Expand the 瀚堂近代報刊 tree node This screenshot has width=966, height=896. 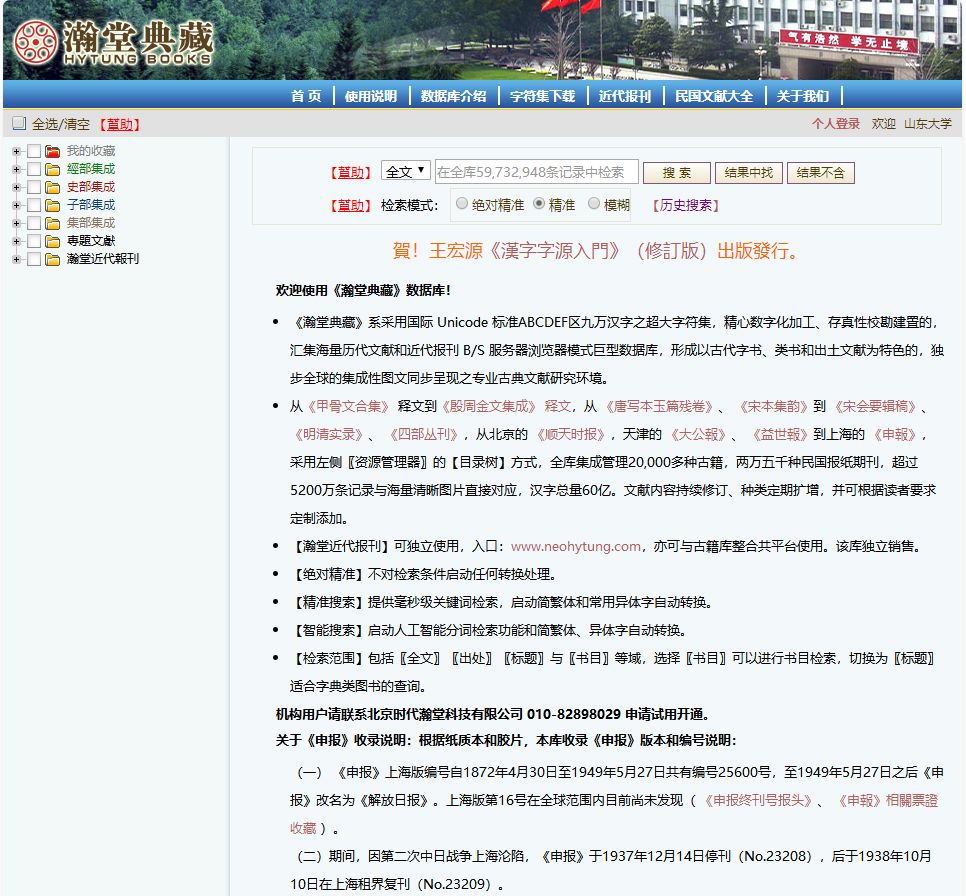pyautogui.click(x=17, y=259)
